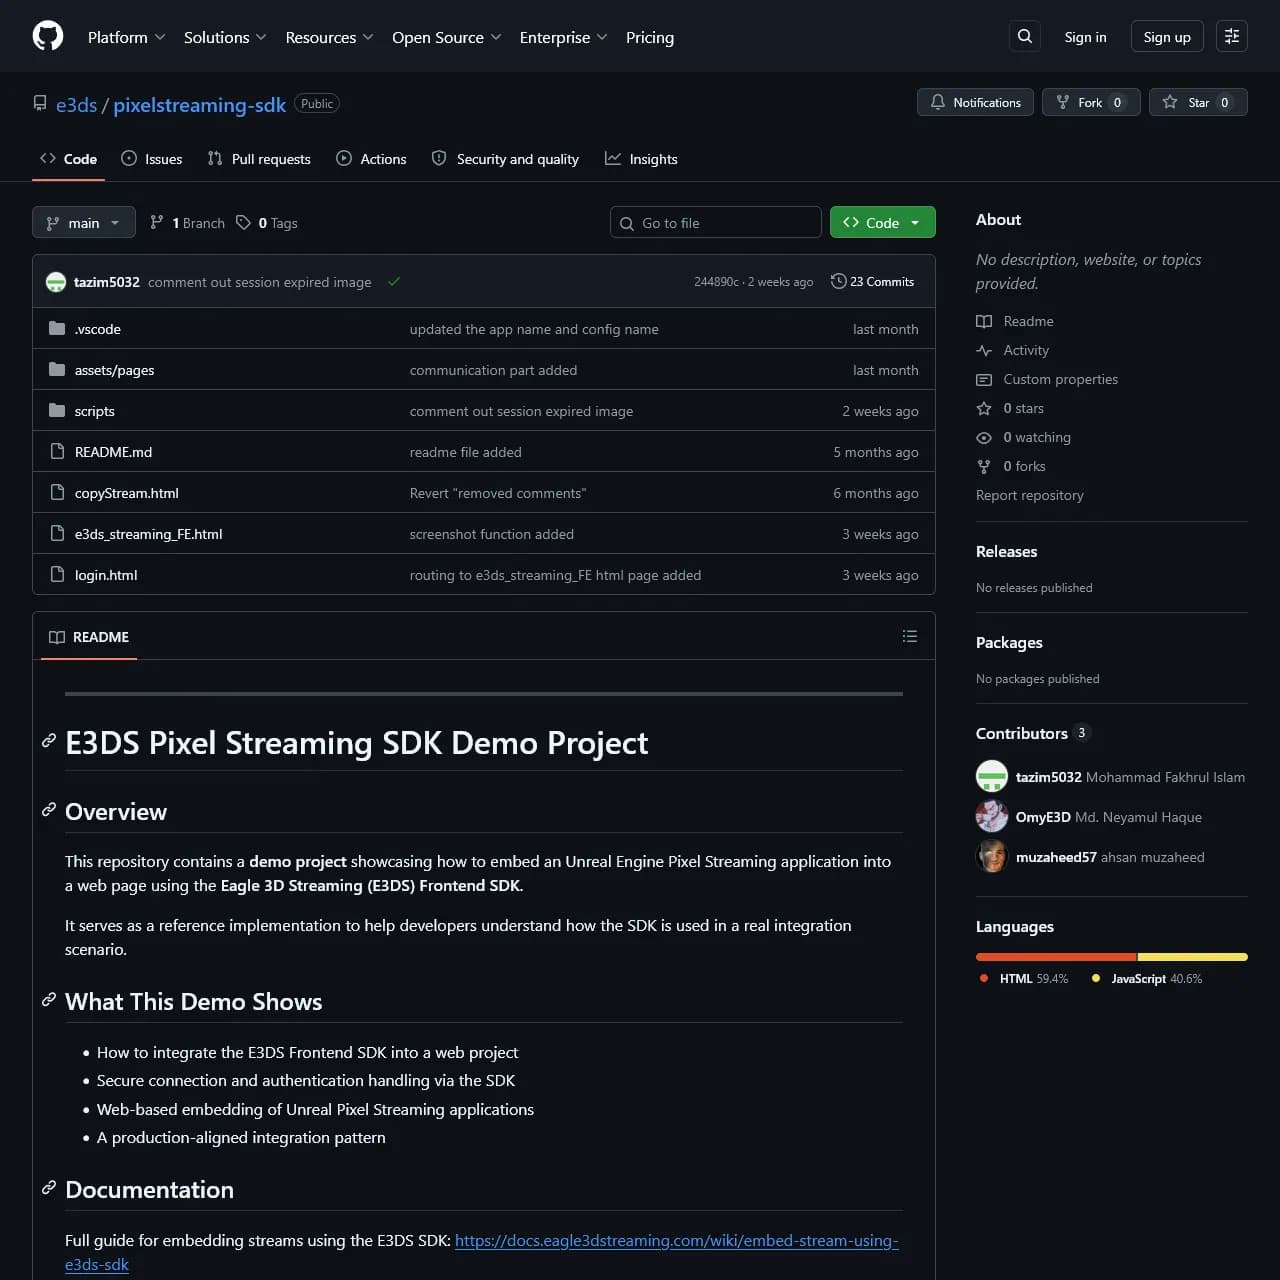The image size is (1280, 1280).
Task: Click the fork icon next to 0 forks
Action: coord(984,466)
